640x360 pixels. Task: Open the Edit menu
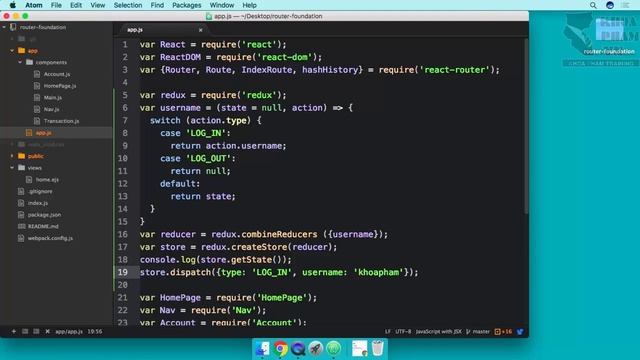click(x=76, y=5)
